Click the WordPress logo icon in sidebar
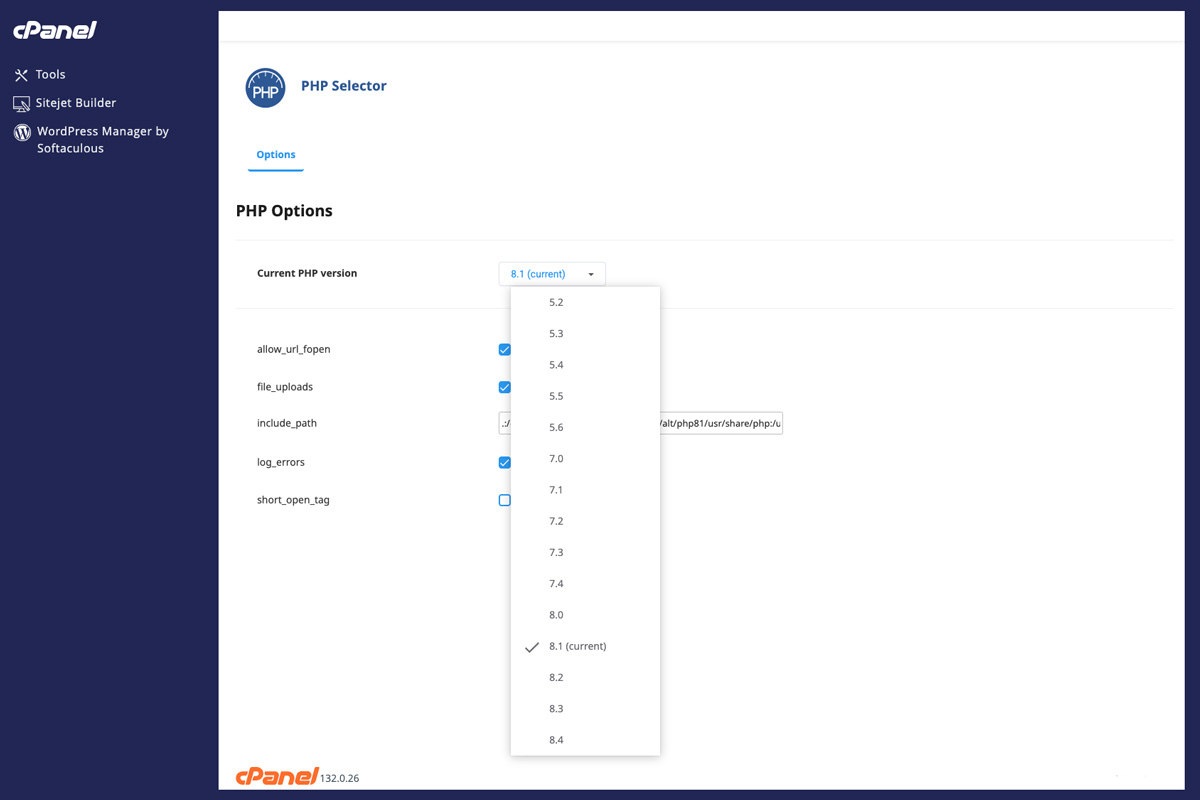 click(22, 132)
